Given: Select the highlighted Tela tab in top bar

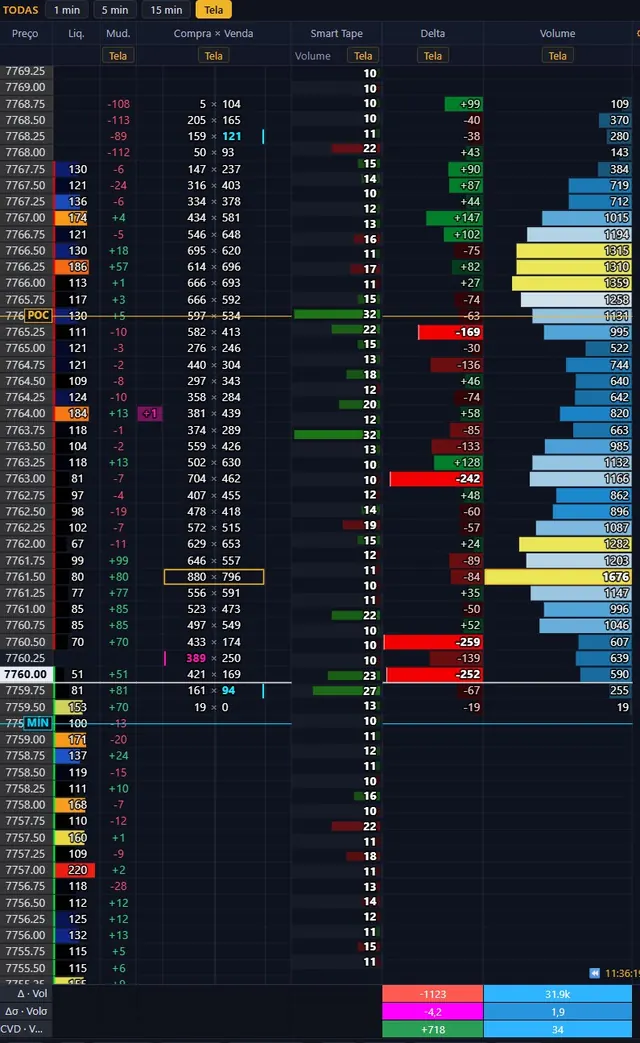Looking at the screenshot, I should click(x=213, y=10).
